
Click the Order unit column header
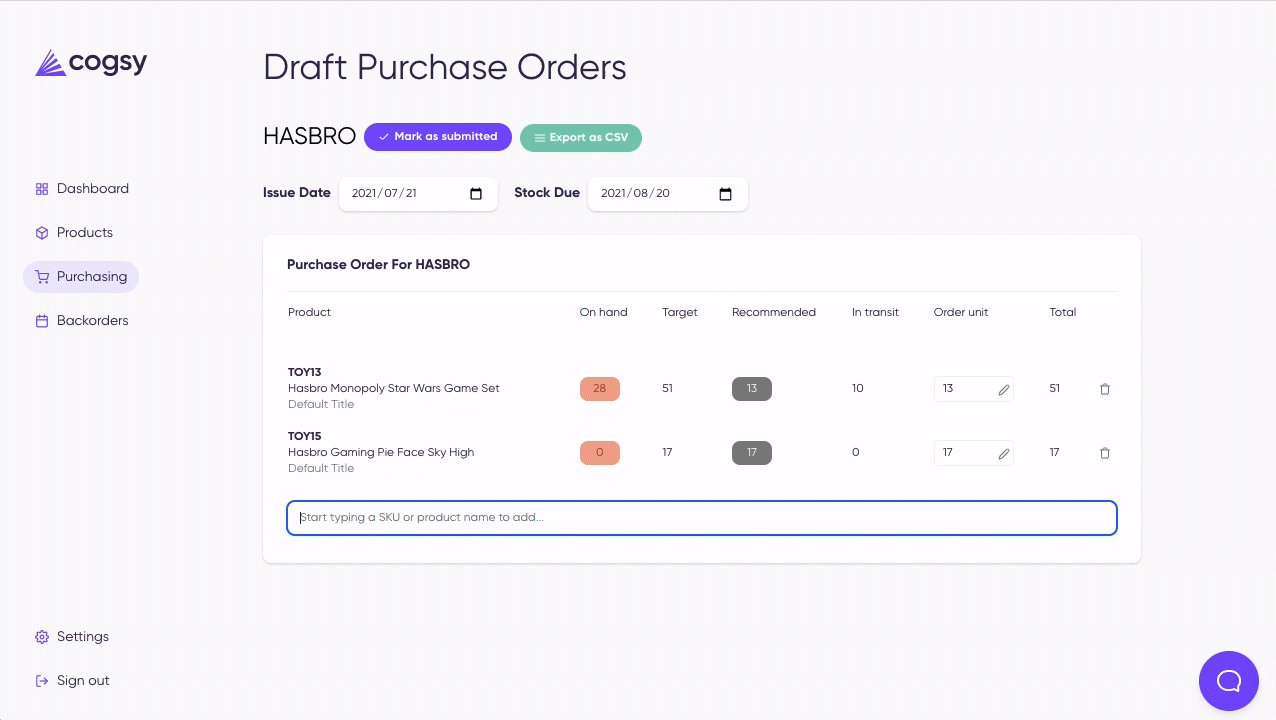(x=961, y=313)
